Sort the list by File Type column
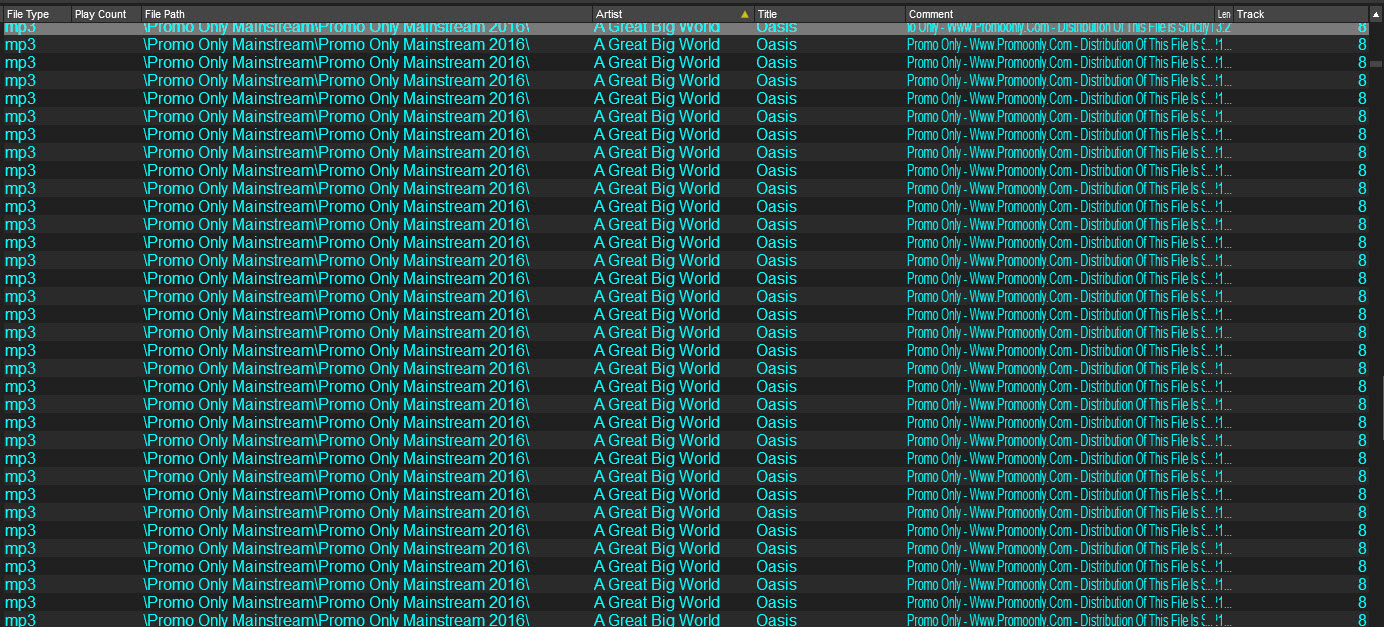This screenshot has width=1384, height=627. [x=37, y=14]
